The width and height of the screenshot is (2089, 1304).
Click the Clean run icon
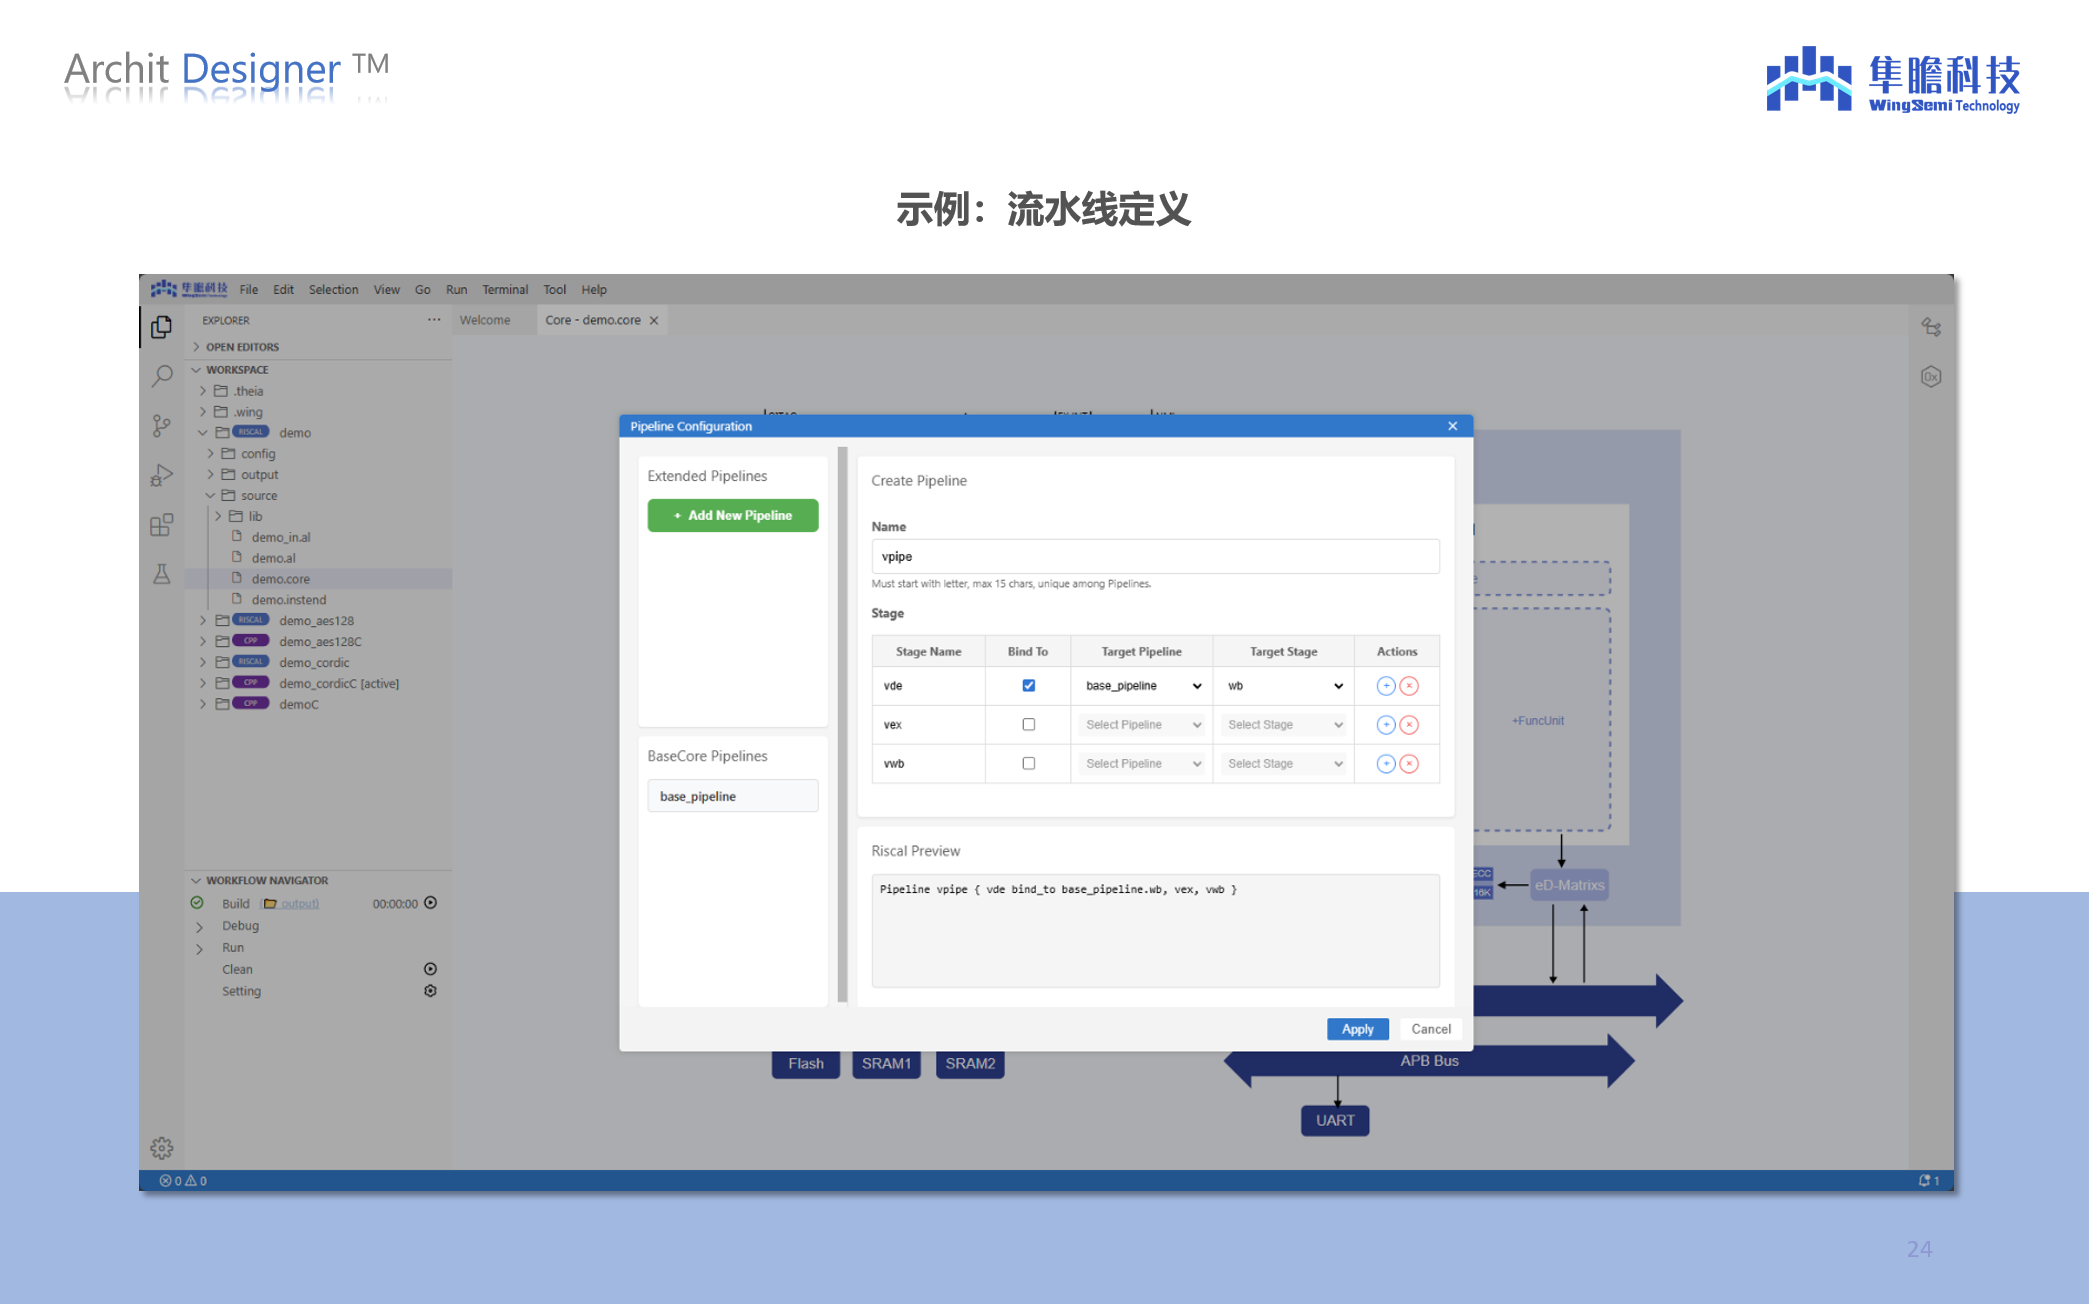tap(431, 969)
